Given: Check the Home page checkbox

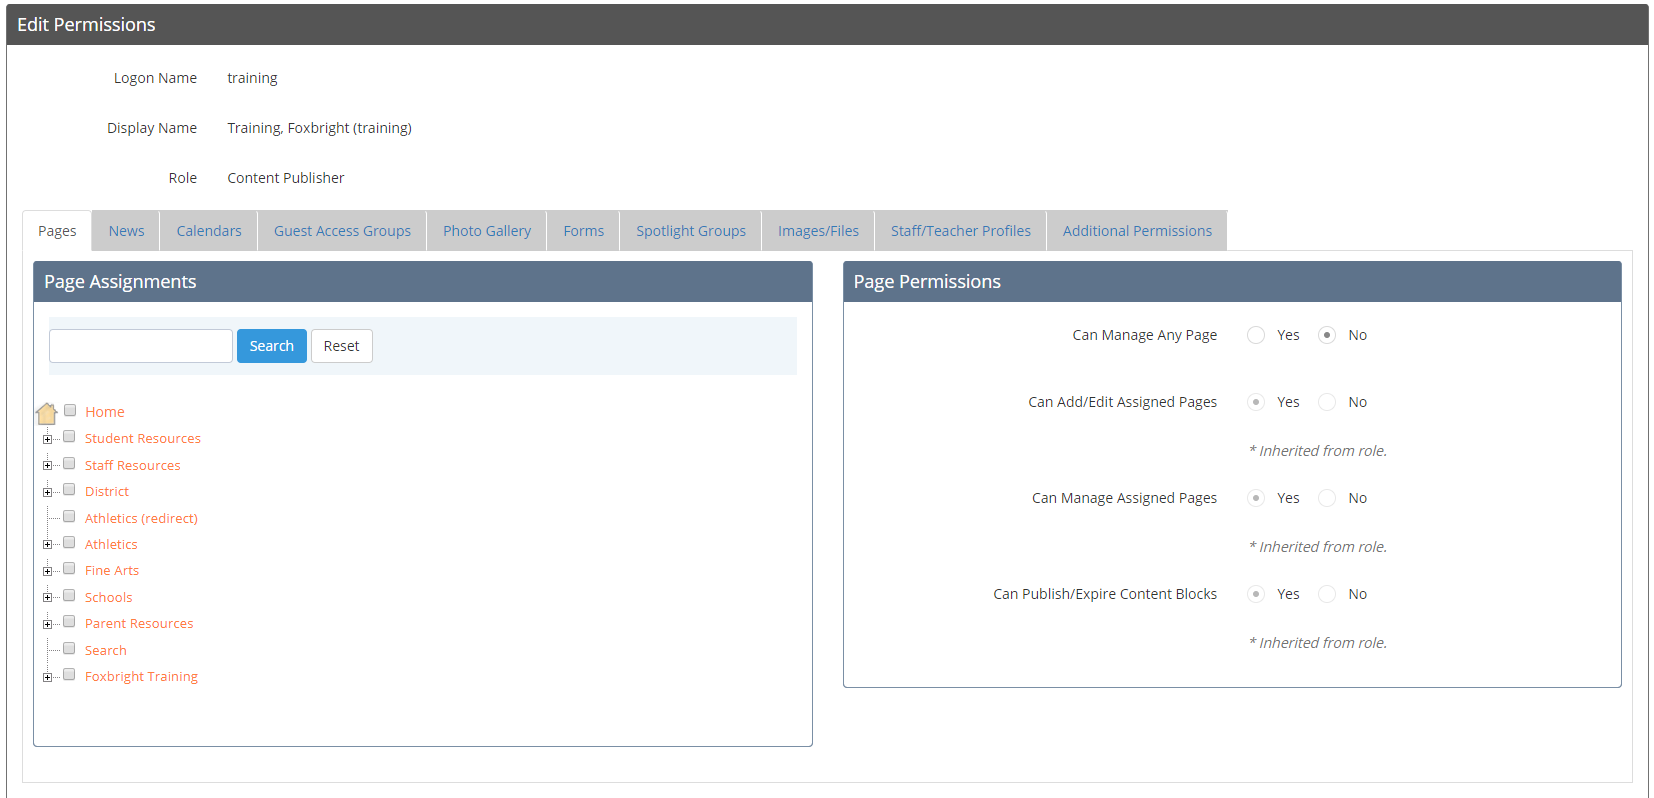Looking at the screenshot, I should 70,410.
